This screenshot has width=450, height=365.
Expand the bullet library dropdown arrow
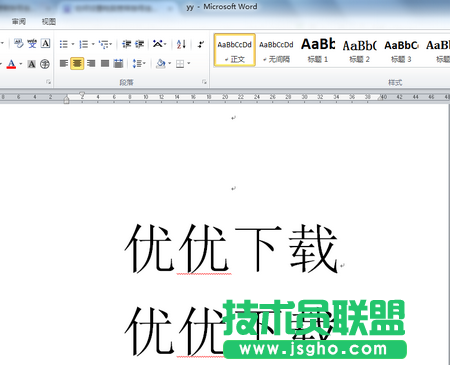tap(73, 44)
